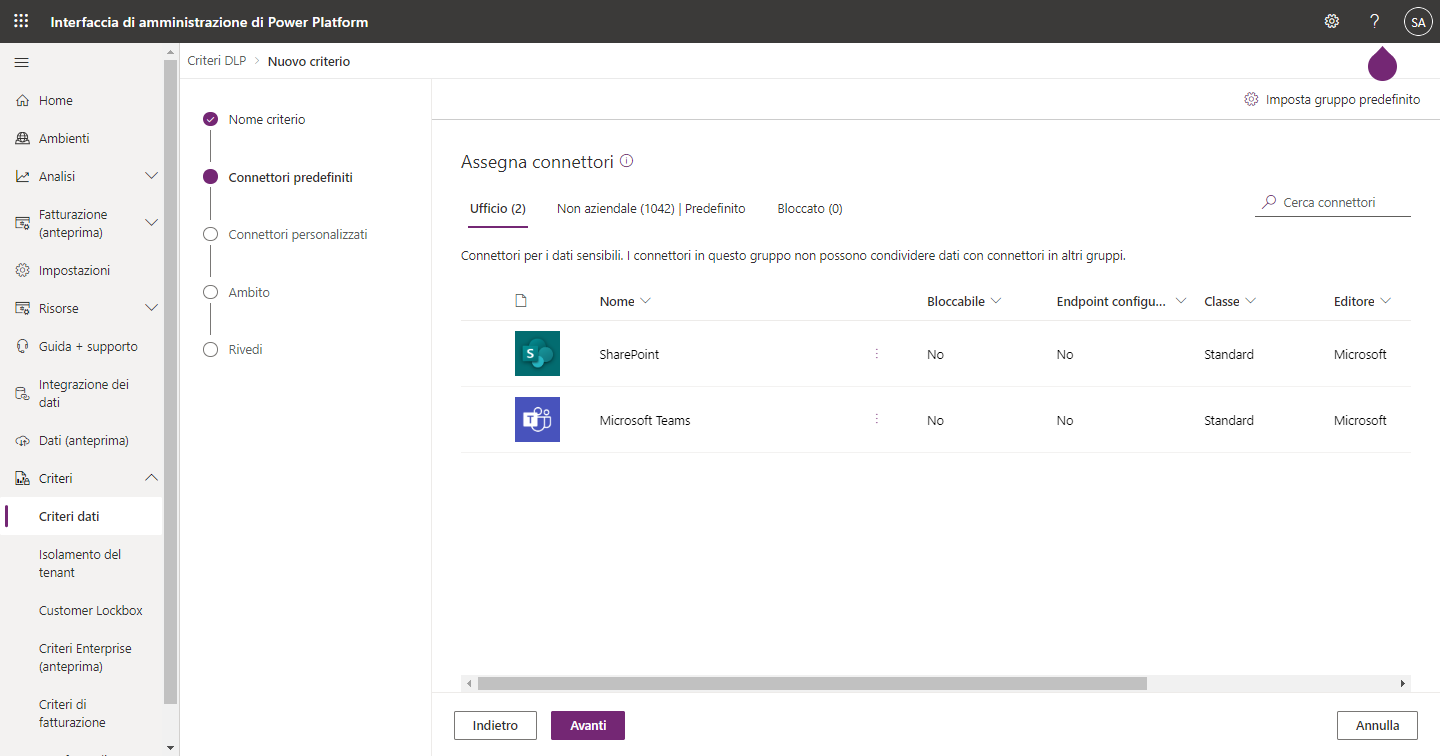Click the Guida + supporto headset icon

click(22, 347)
